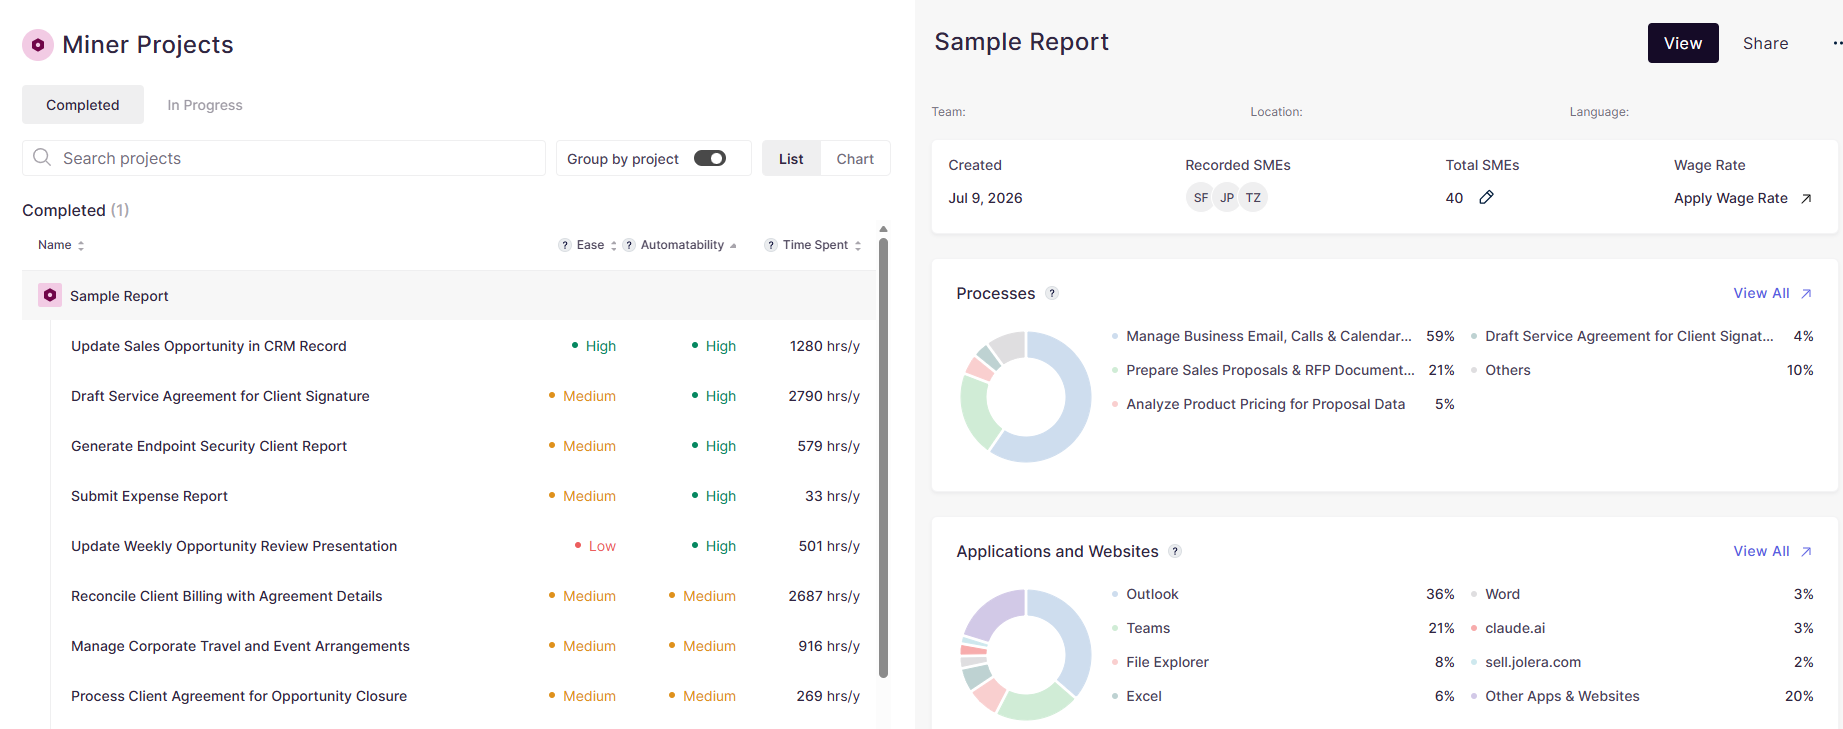1843x729 pixels.
Task: Click the Search projects input field
Action: [284, 158]
